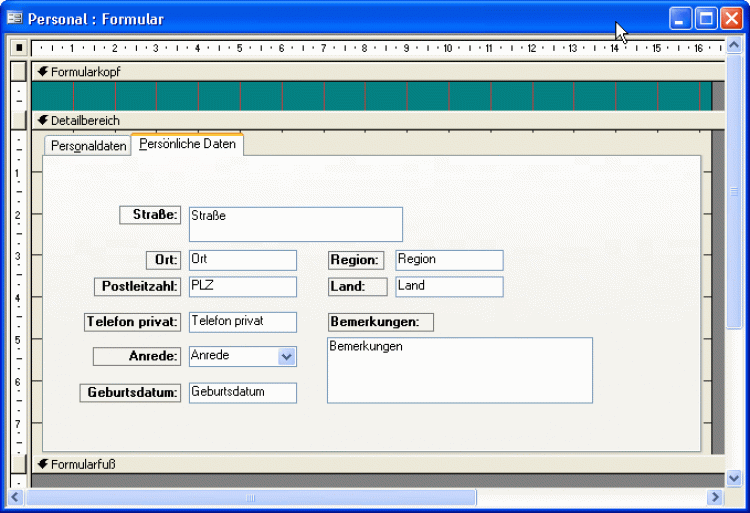Select the Persönliche Daten tab

click(x=187, y=145)
